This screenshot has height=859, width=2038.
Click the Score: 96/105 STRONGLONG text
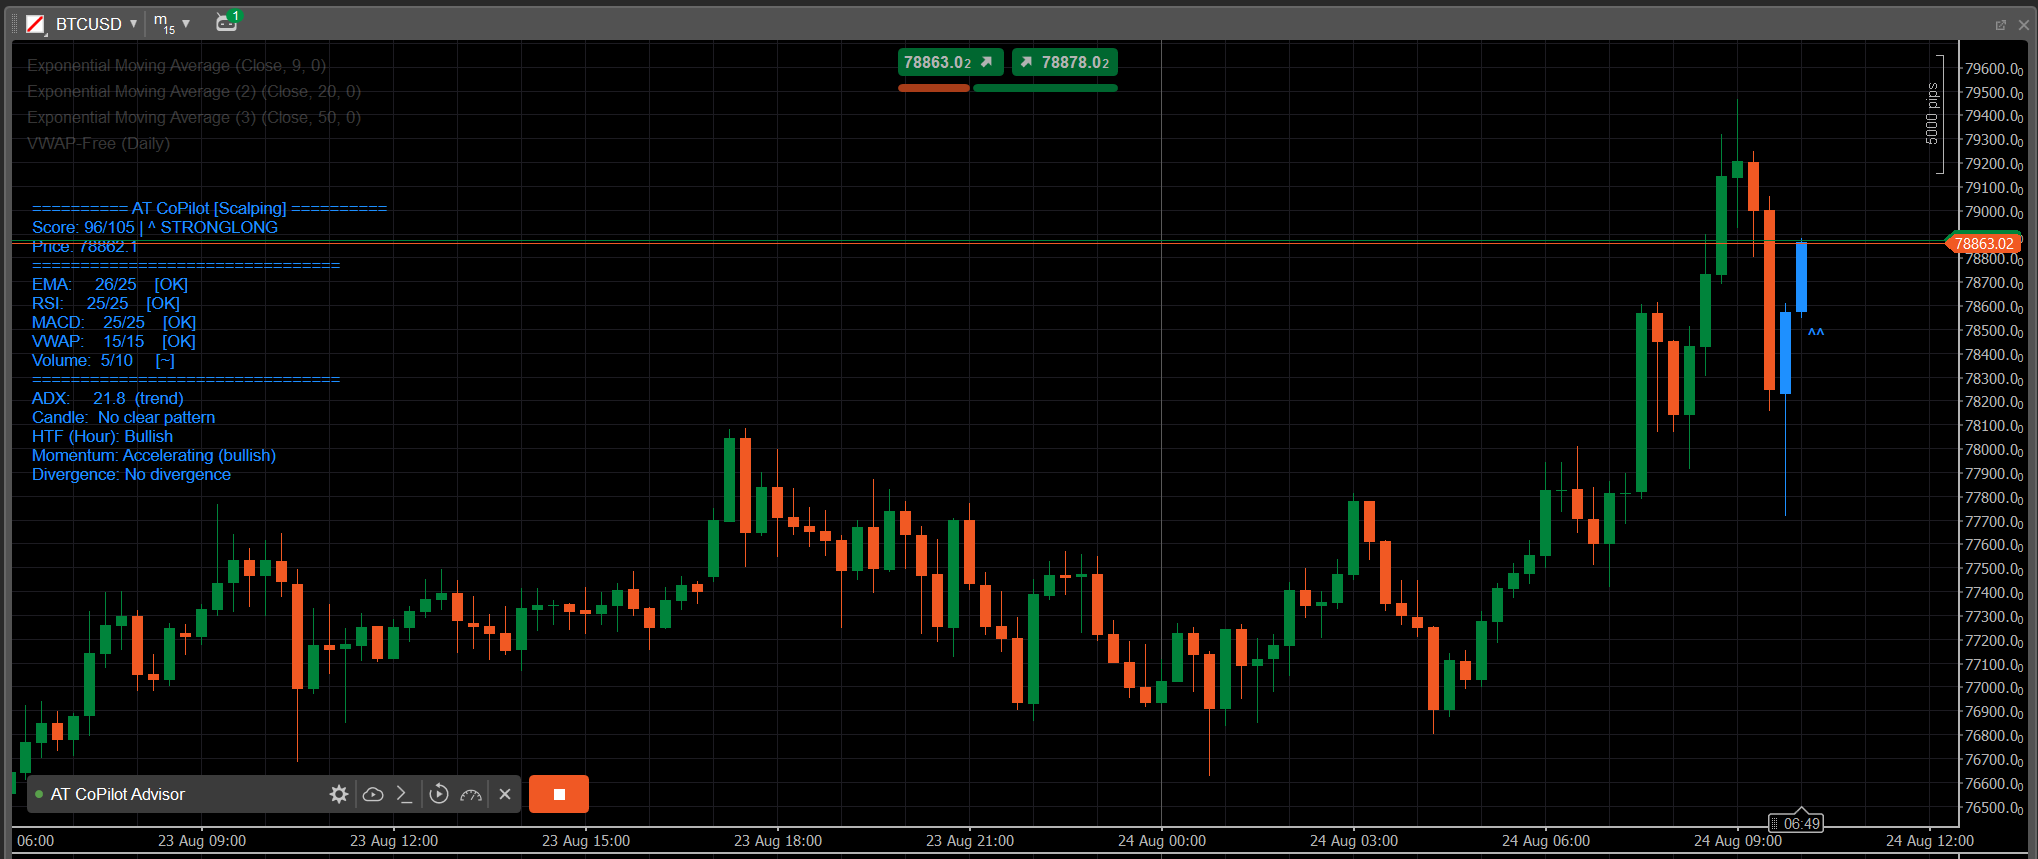(155, 227)
